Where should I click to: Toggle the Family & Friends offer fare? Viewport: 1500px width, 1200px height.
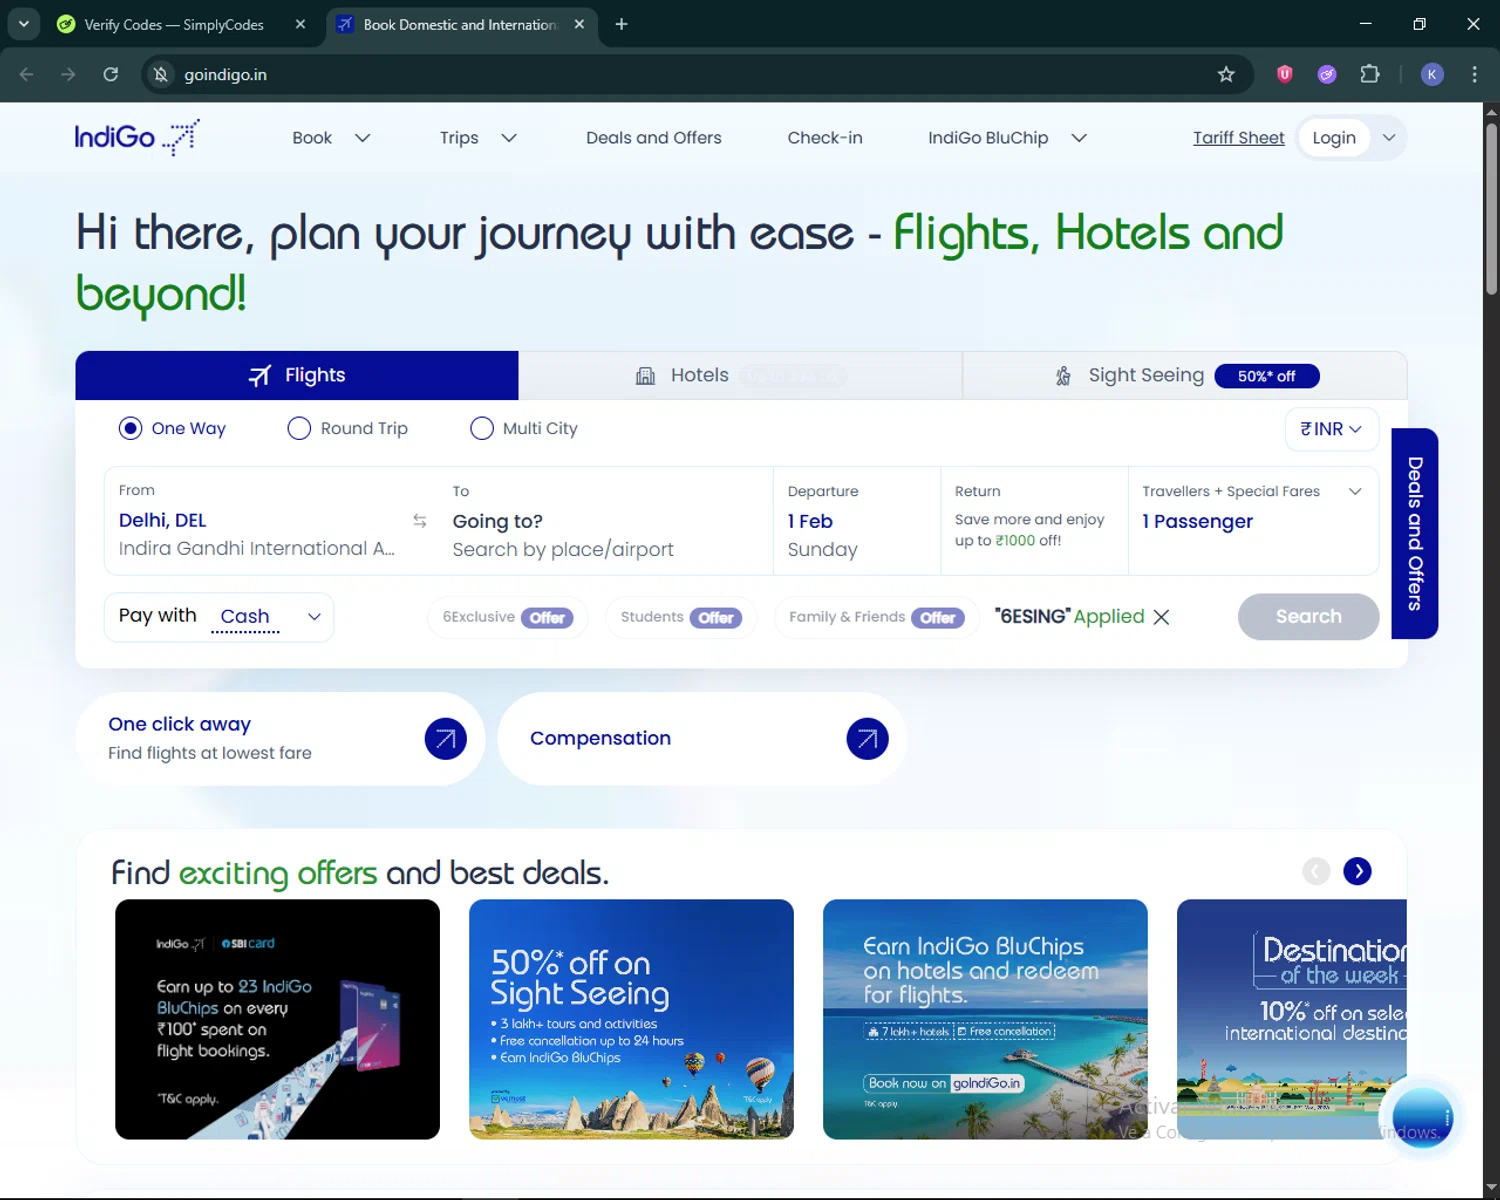(876, 617)
